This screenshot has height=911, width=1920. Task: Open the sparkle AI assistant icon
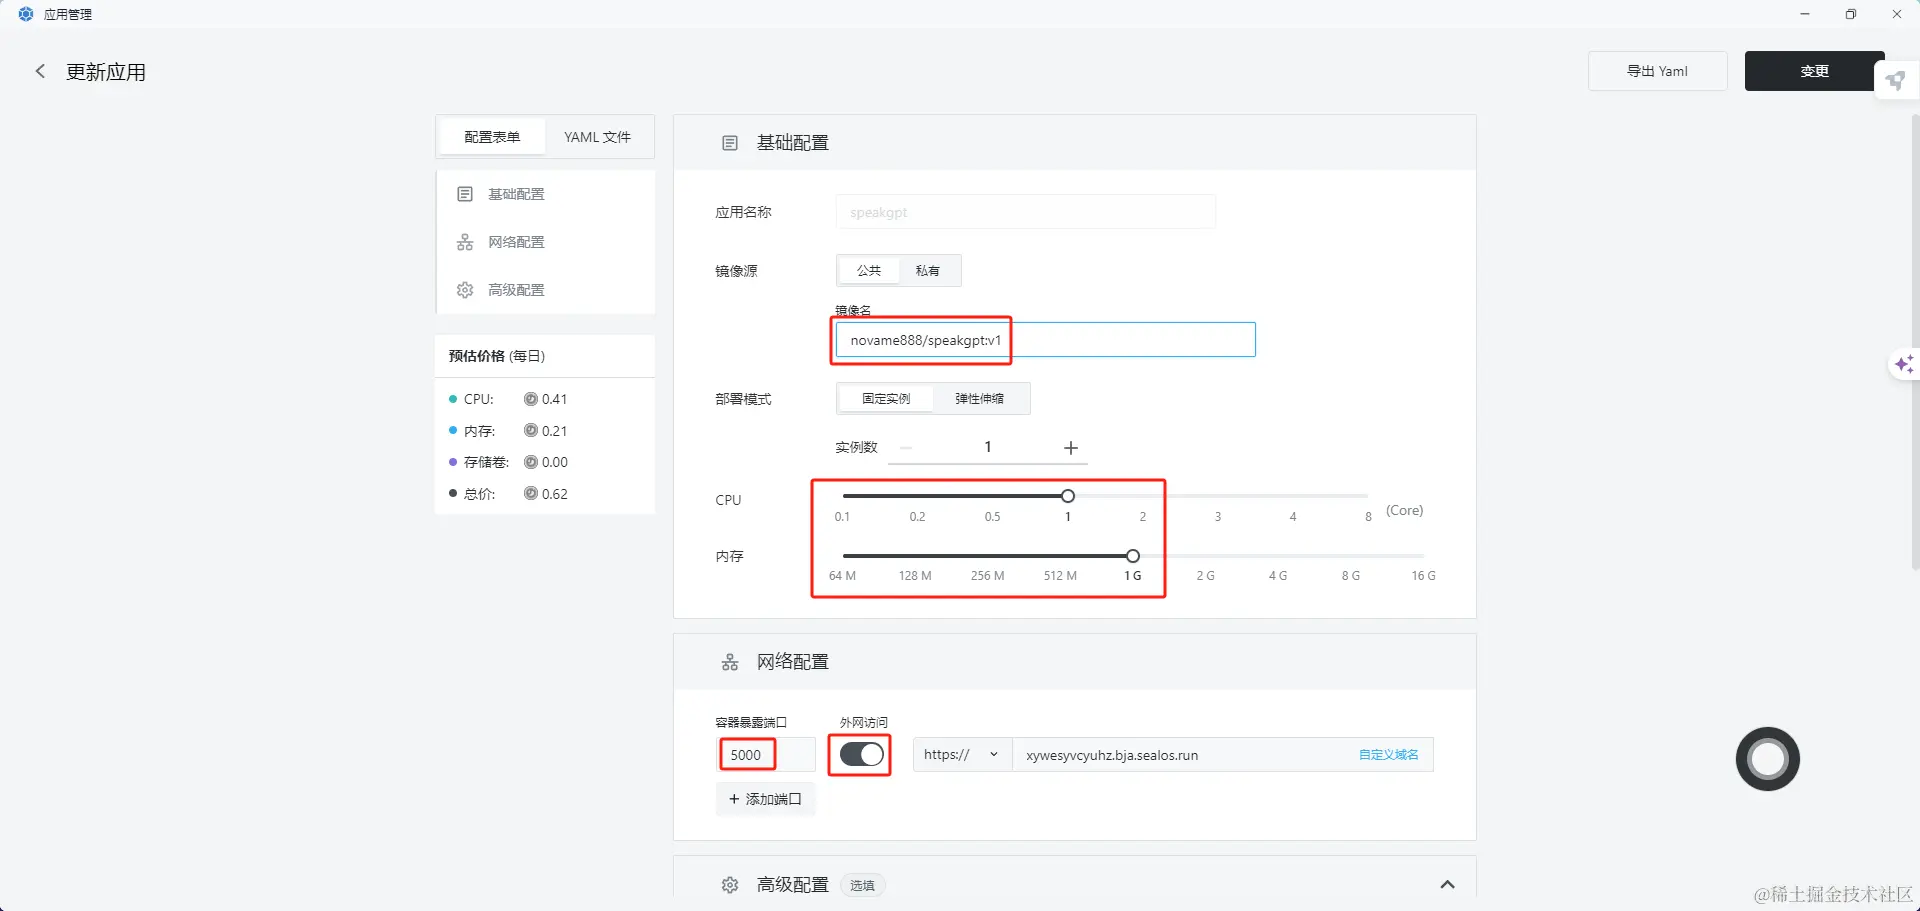pos(1903,365)
